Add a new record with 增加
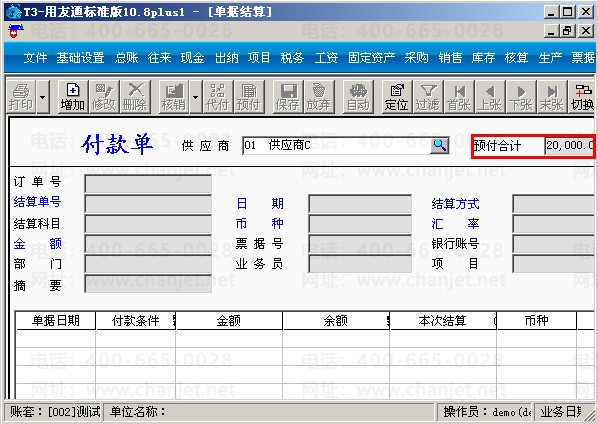 click(x=72, y=97)
